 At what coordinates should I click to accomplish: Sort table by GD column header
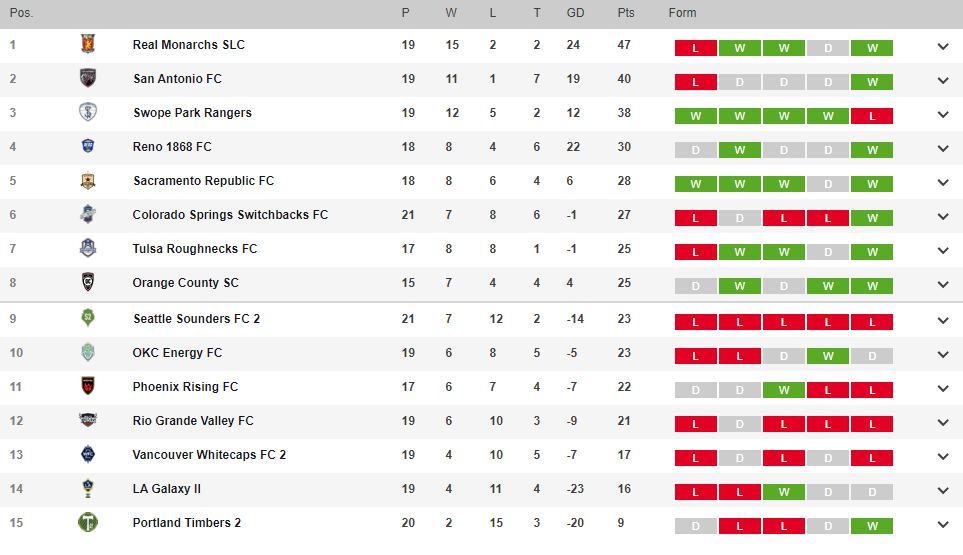click(575, 13)
